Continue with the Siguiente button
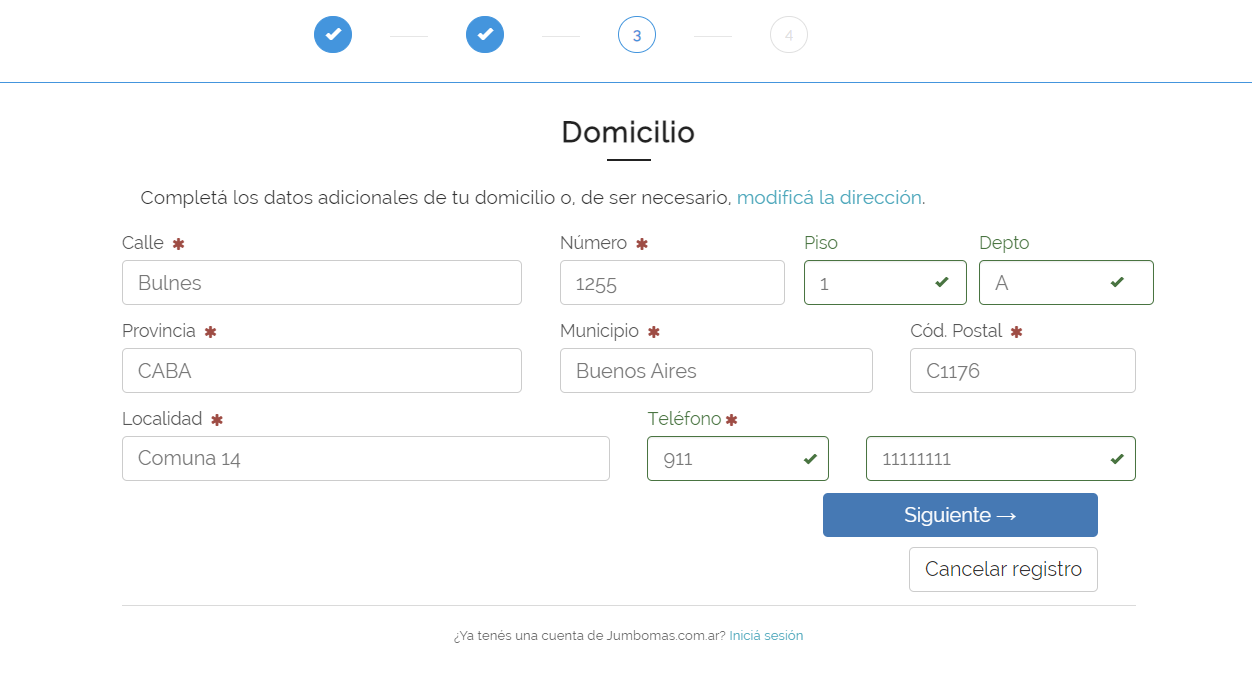Screen dimensions: 1252x683 coord(960,515)
